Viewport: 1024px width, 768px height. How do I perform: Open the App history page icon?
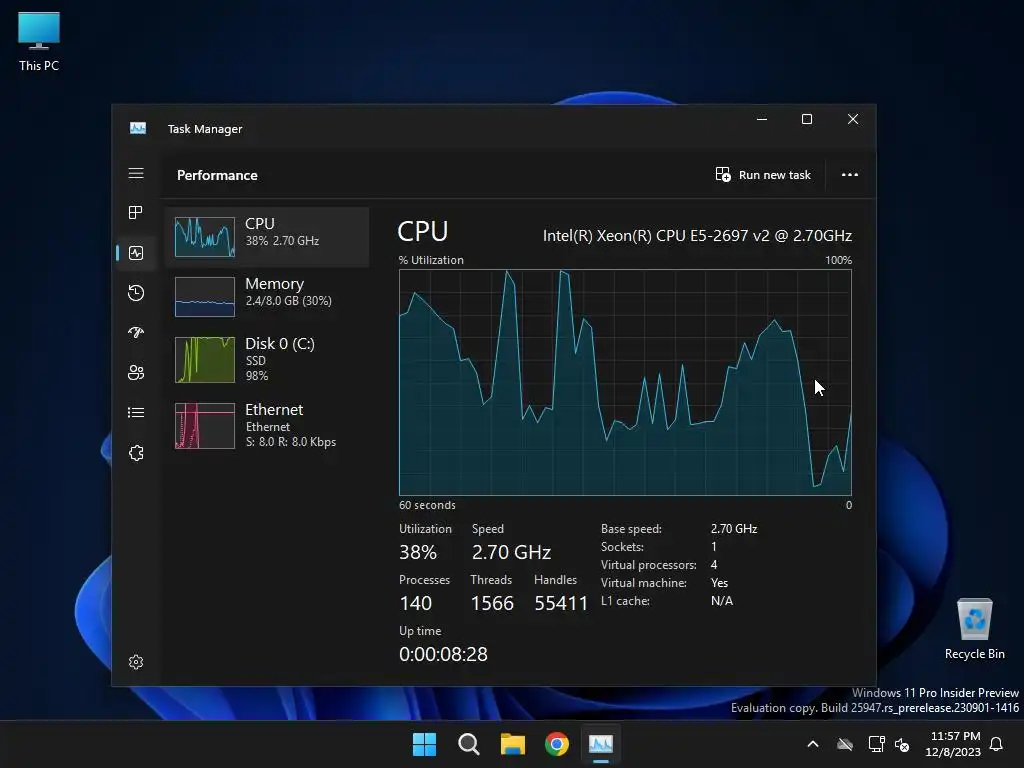pyautogui.click(x=136, y=293)
